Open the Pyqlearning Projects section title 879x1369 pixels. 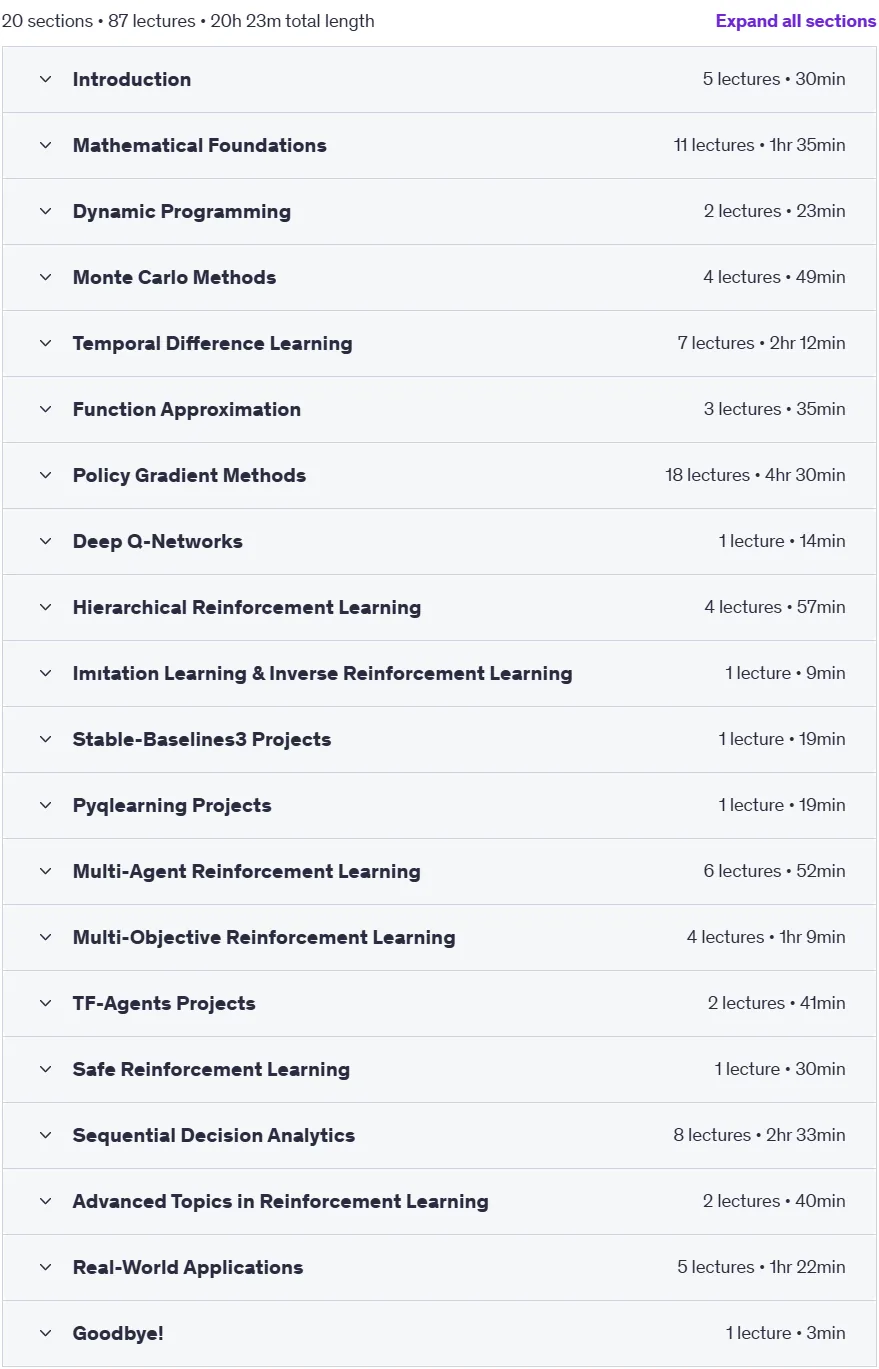pyautogui.click(x=172, y=805)
